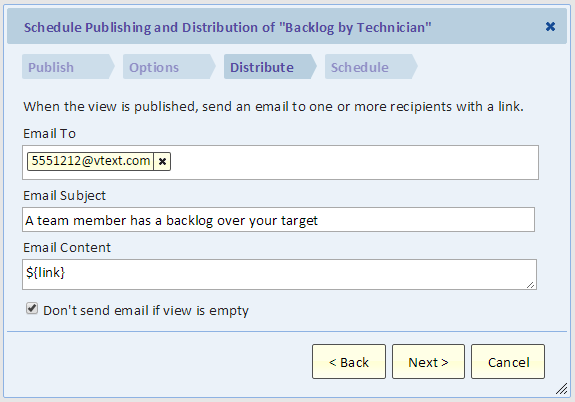The image size is (575, 402).
Task: Click the Back button
Action: tap(349, 362)
